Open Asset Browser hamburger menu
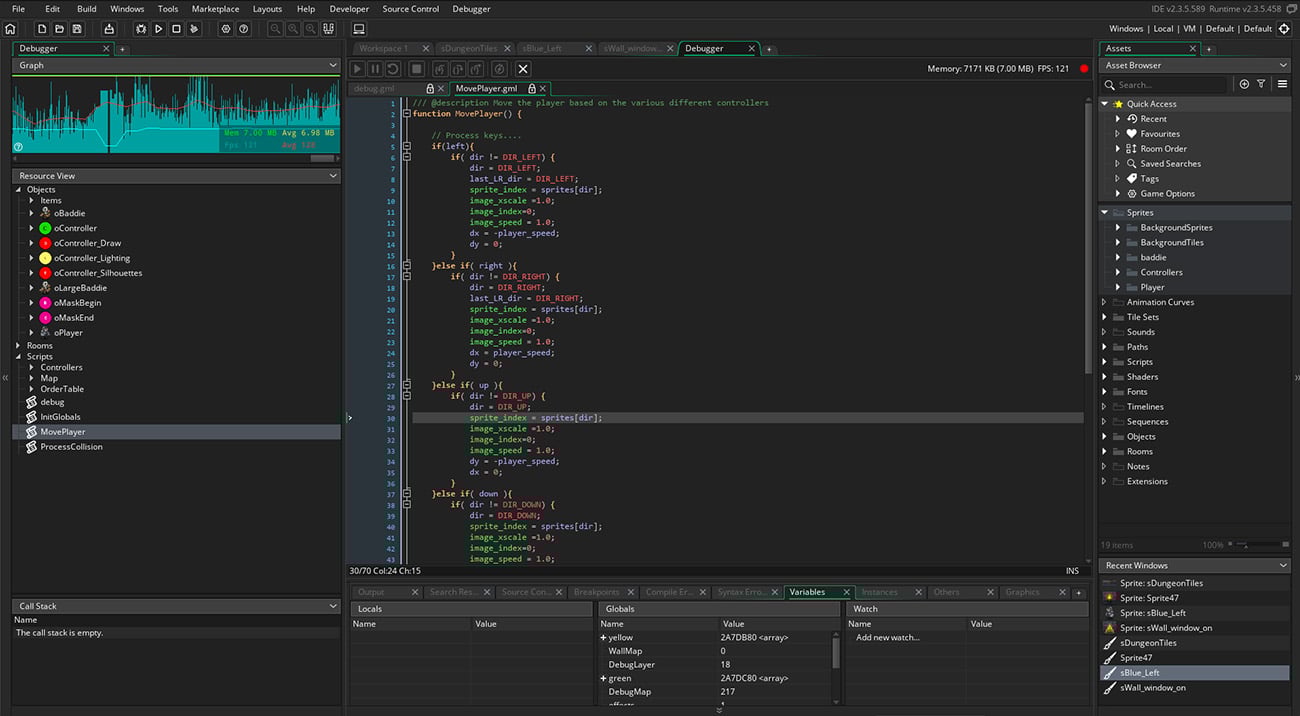 [x=1282, y=85]
